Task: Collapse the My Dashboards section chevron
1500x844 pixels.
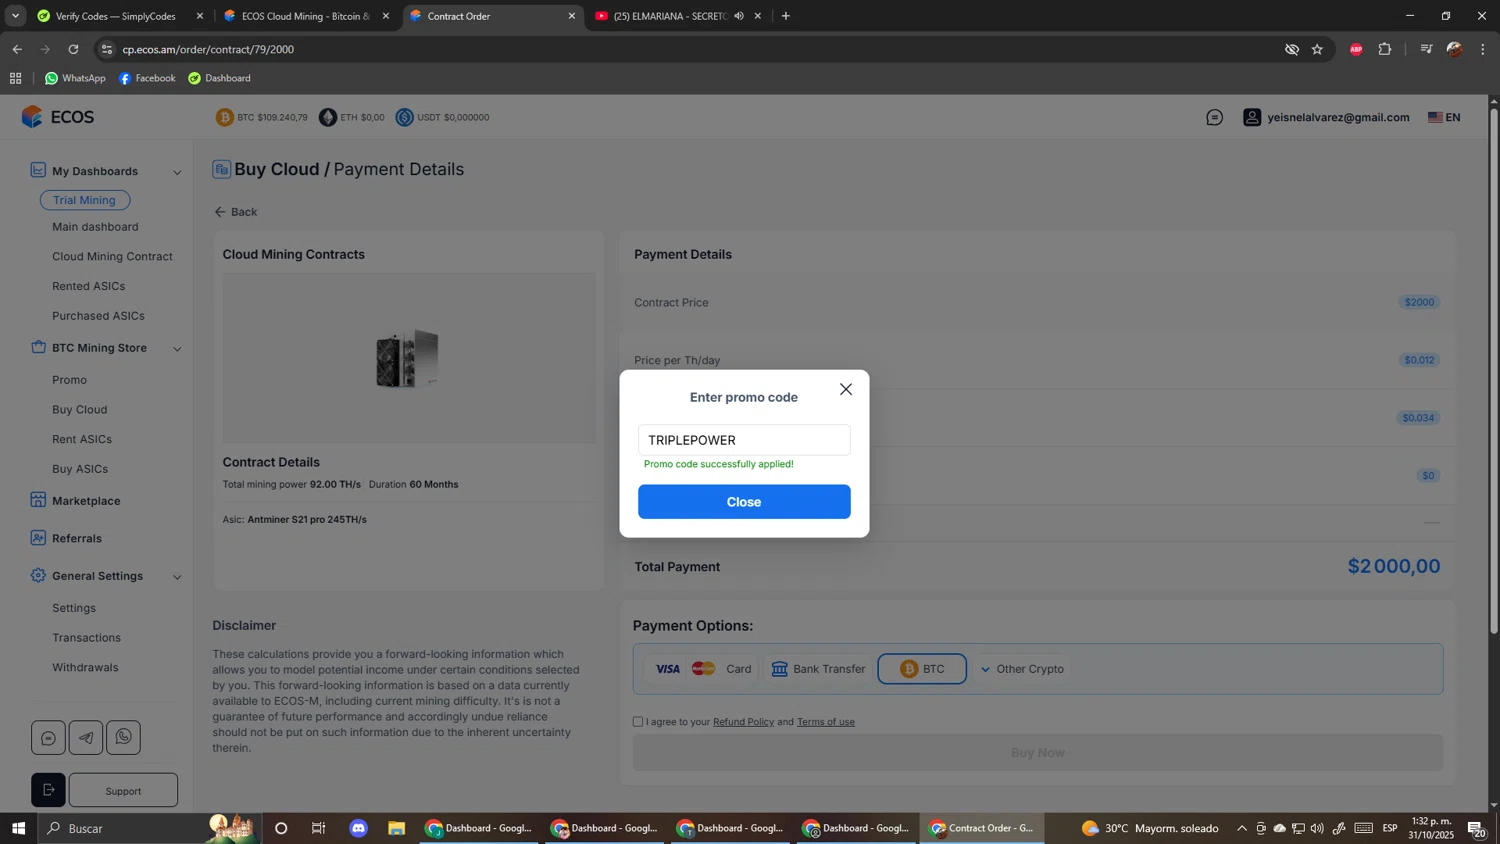Action: click(x=177, y=172)
